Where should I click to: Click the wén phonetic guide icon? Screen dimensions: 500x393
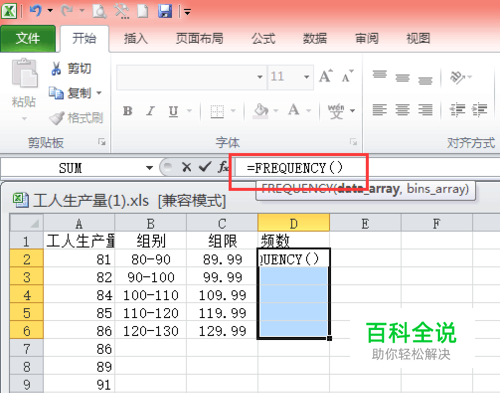[336, 111]
